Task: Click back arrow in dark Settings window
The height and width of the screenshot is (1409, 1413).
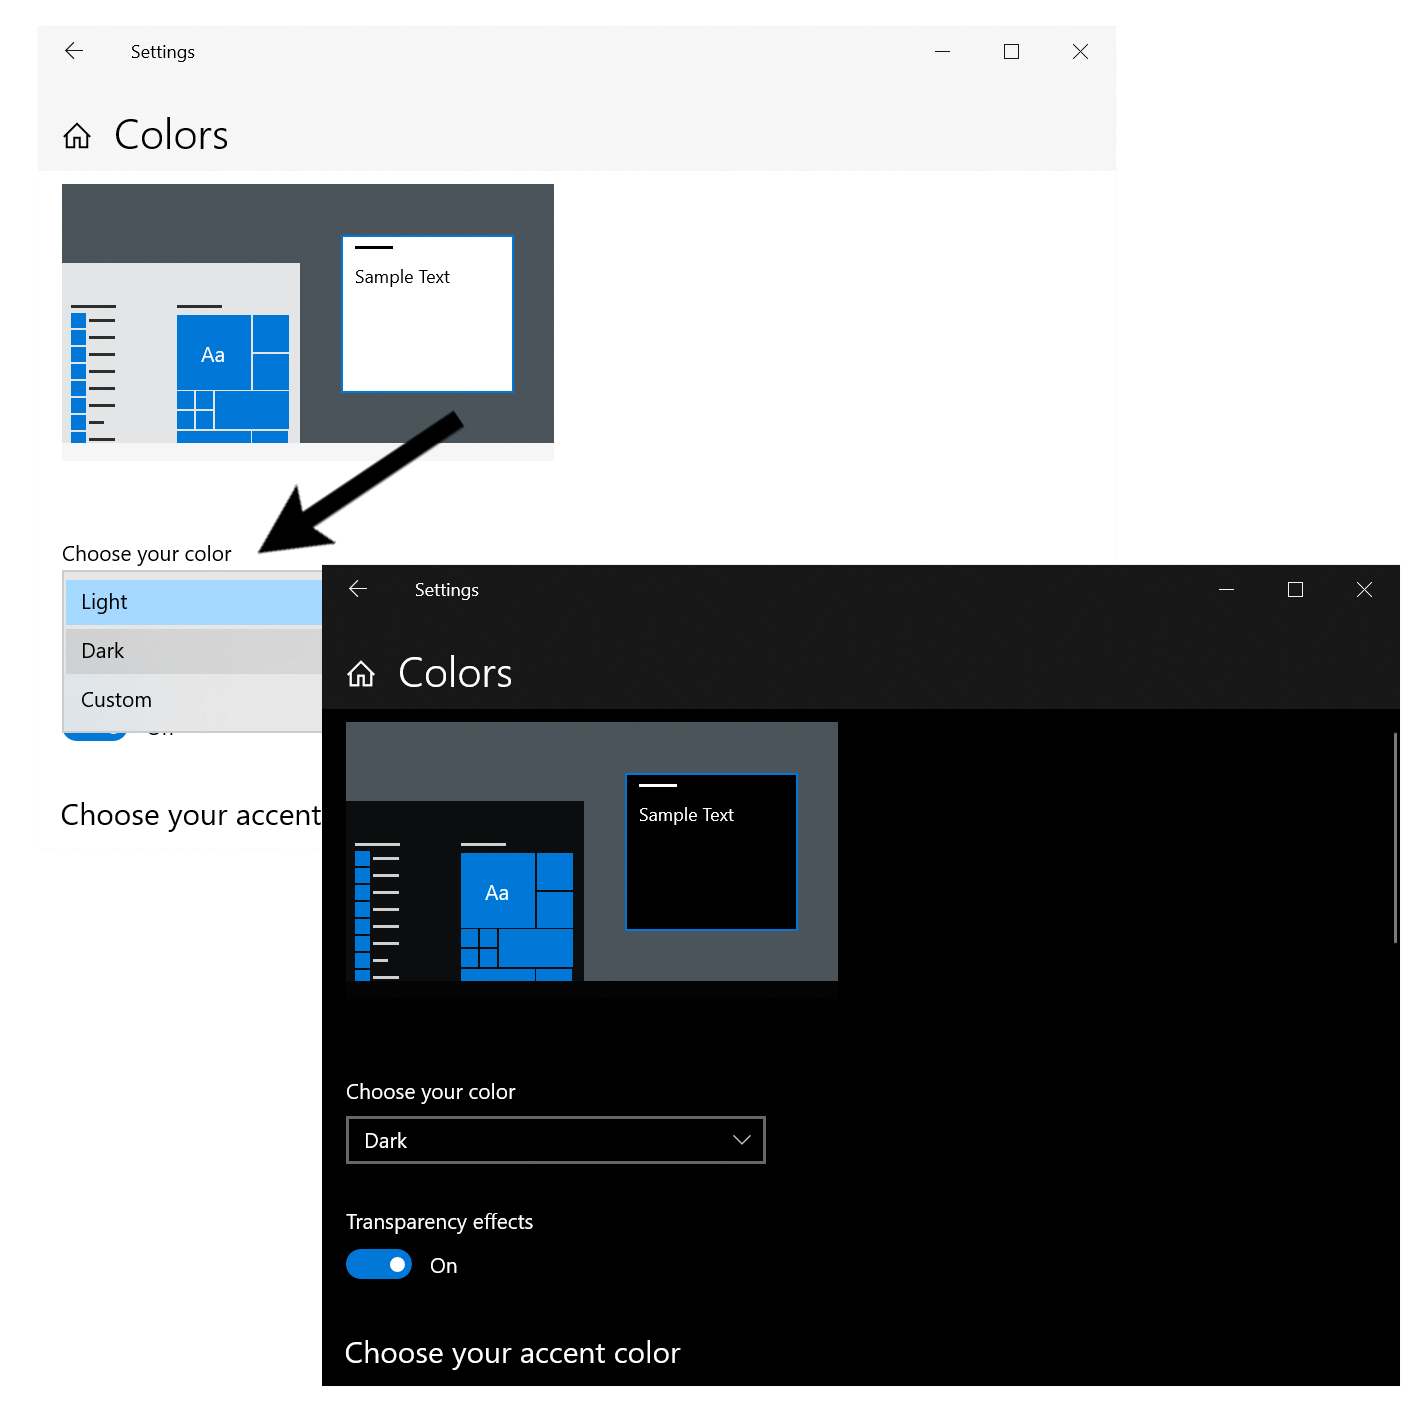Action: pos(358,589)
